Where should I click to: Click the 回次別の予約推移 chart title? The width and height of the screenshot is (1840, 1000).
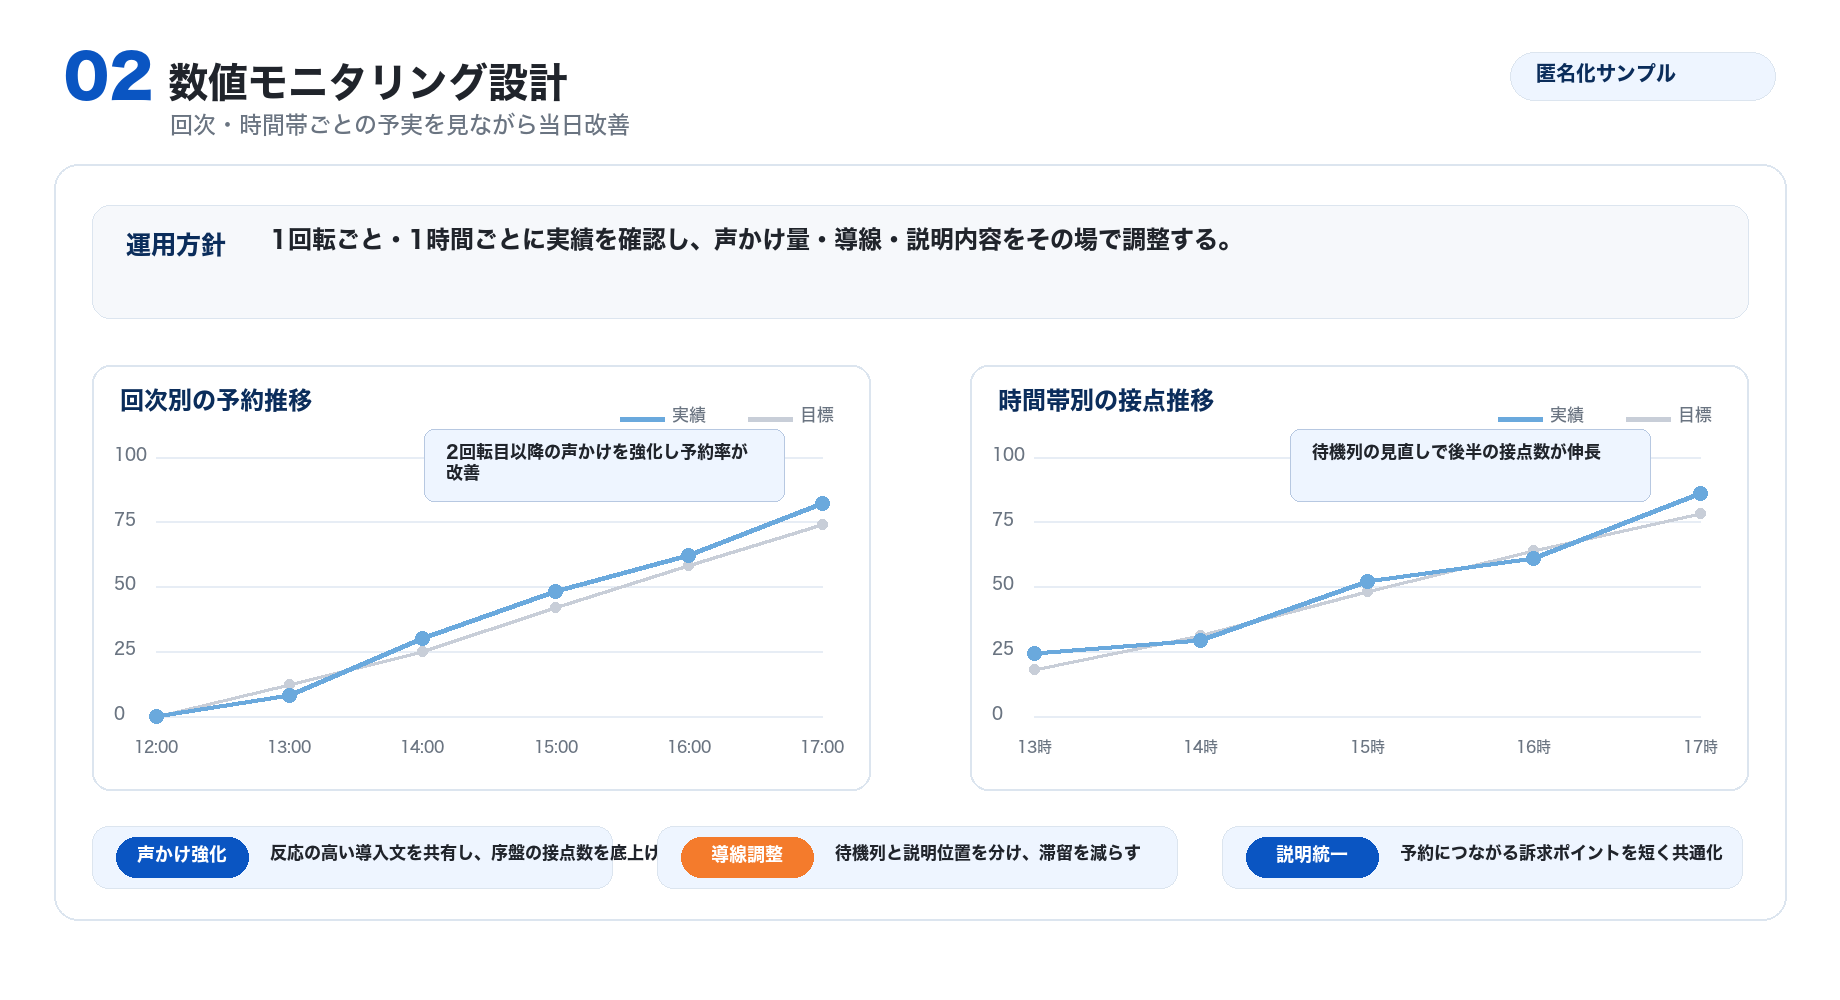pyautogui.click(x=216, y=401)
